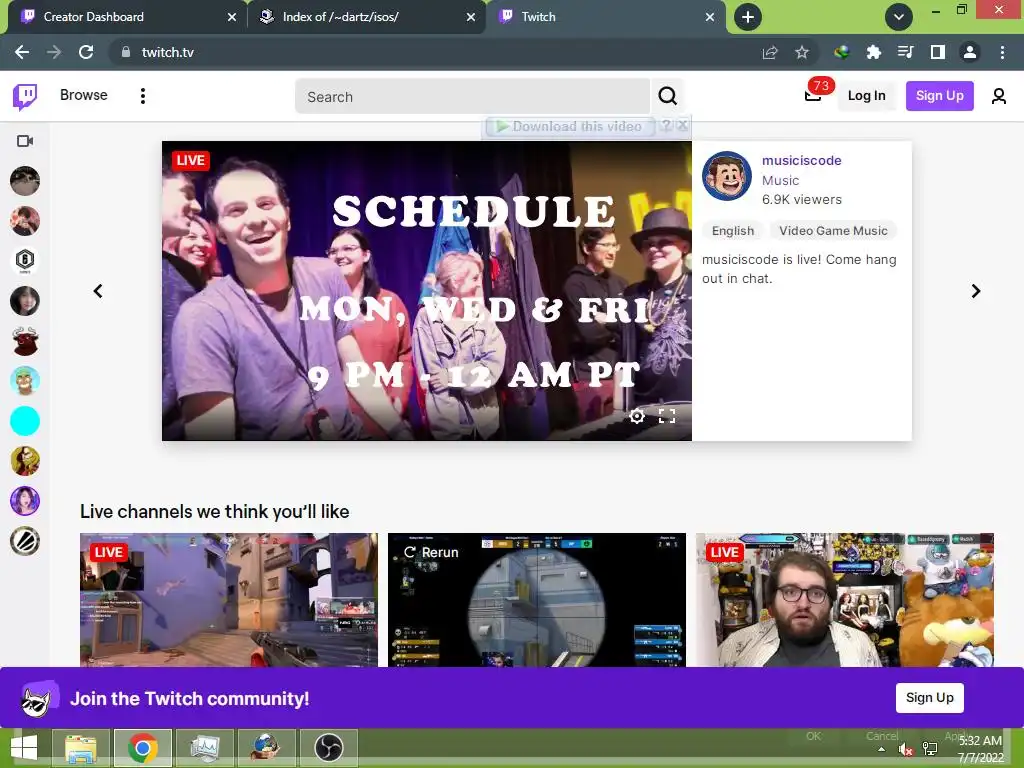Screen dimensions: 1024x768
Task: Open the user profile icon menu
Action: coord(999,96)
